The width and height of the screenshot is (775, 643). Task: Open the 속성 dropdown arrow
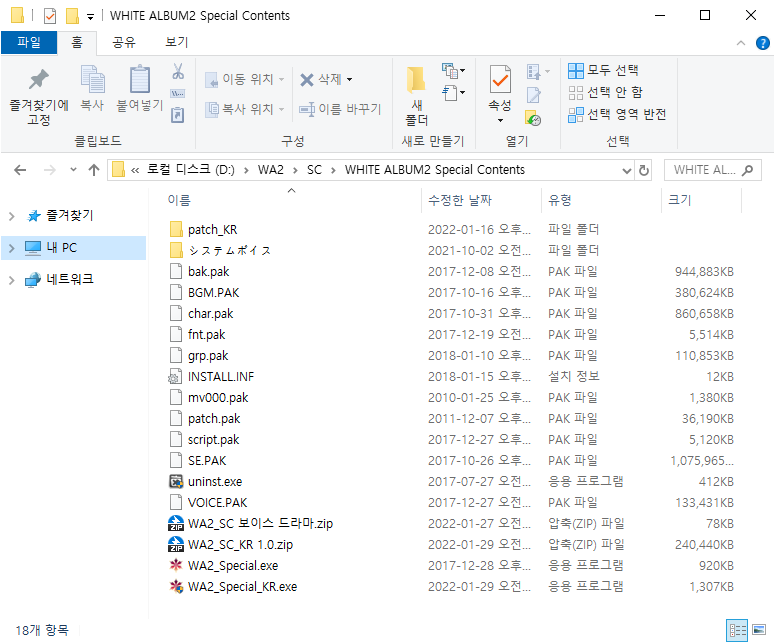click(500, 120)
